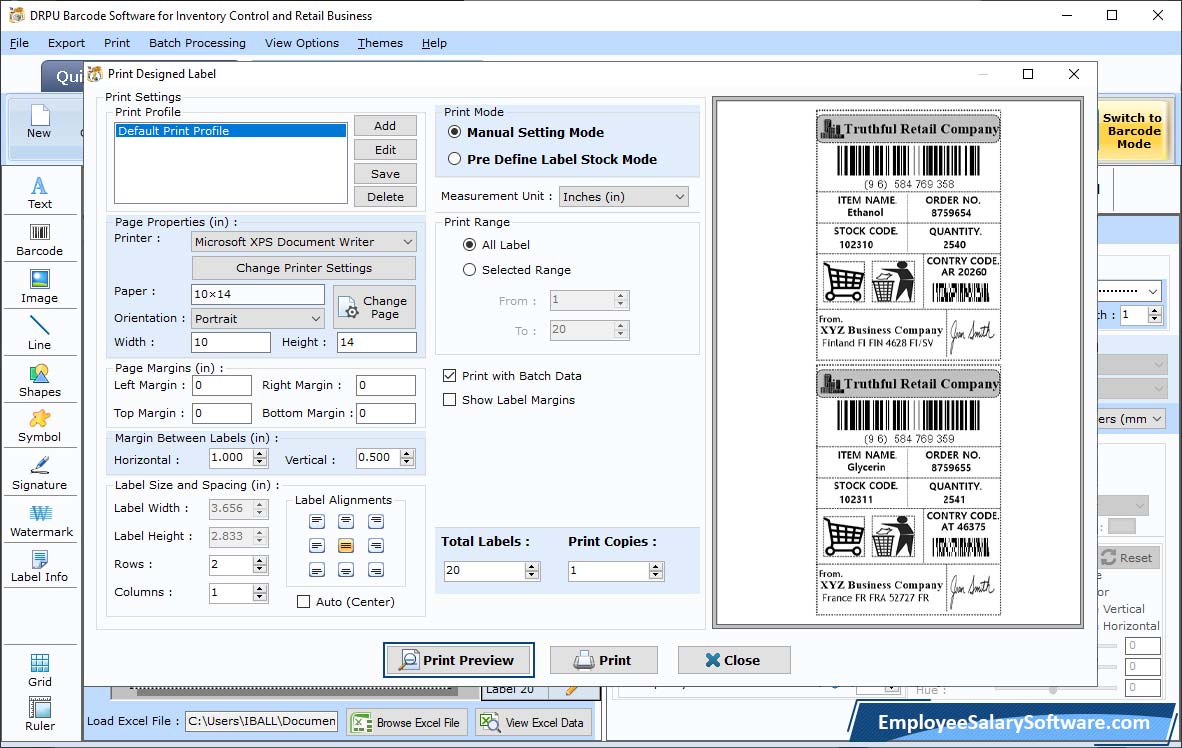Click the Print Preview button
1182x748 pixels.
[459, 660]
